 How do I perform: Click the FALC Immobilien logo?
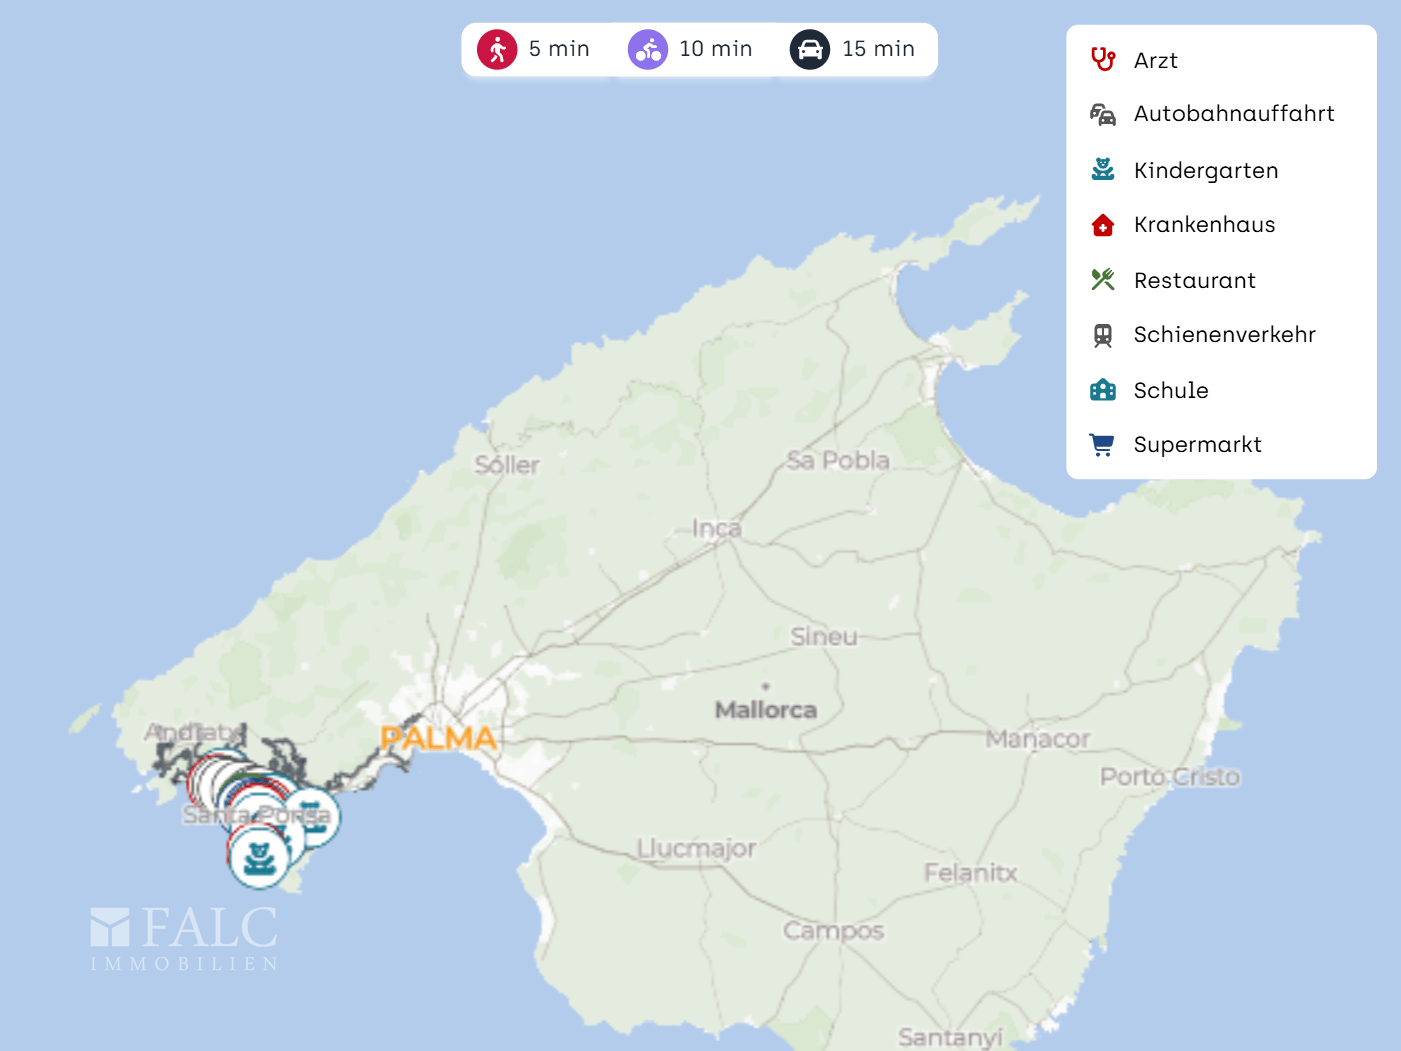click(184, 938)
